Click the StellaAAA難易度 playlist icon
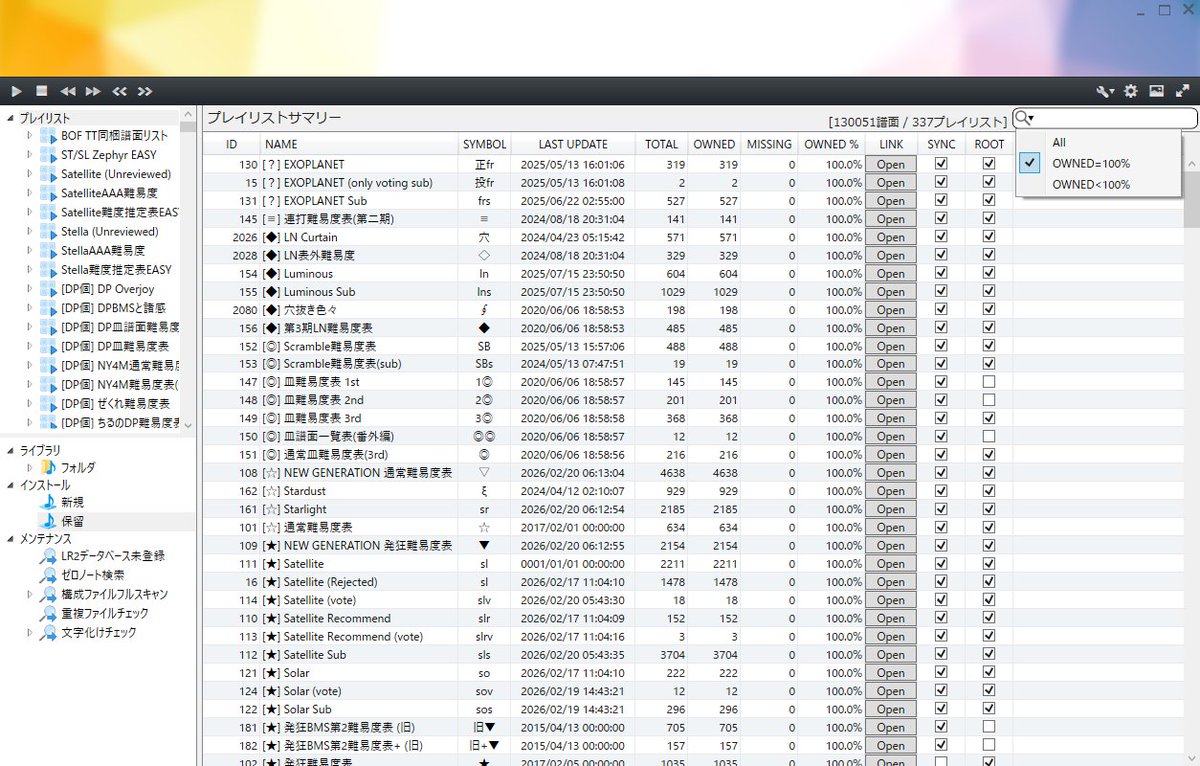The height and width of the screenshot is (766, 1200). coord(48,251)
